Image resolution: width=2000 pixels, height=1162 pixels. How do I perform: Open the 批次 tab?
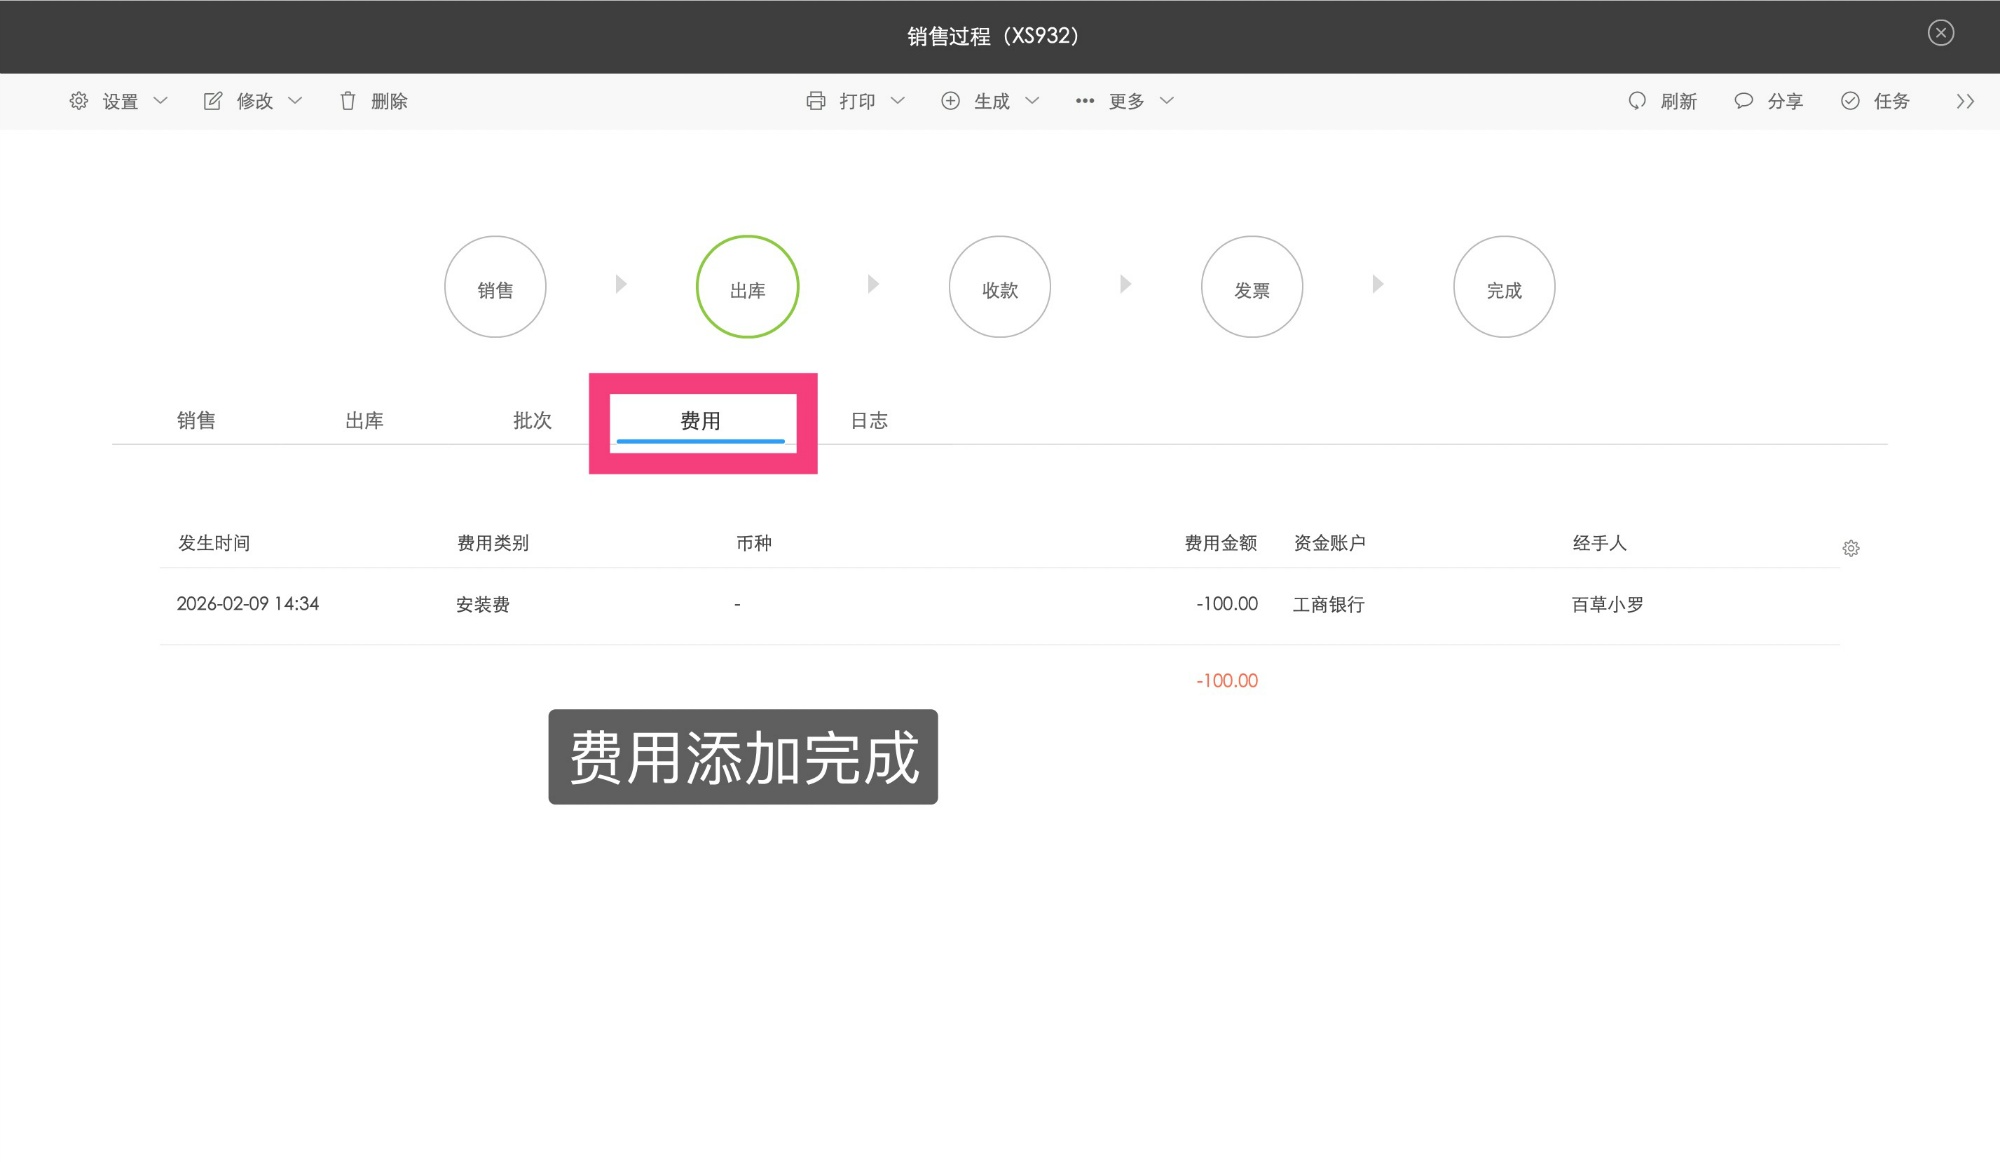coord(533,420)
